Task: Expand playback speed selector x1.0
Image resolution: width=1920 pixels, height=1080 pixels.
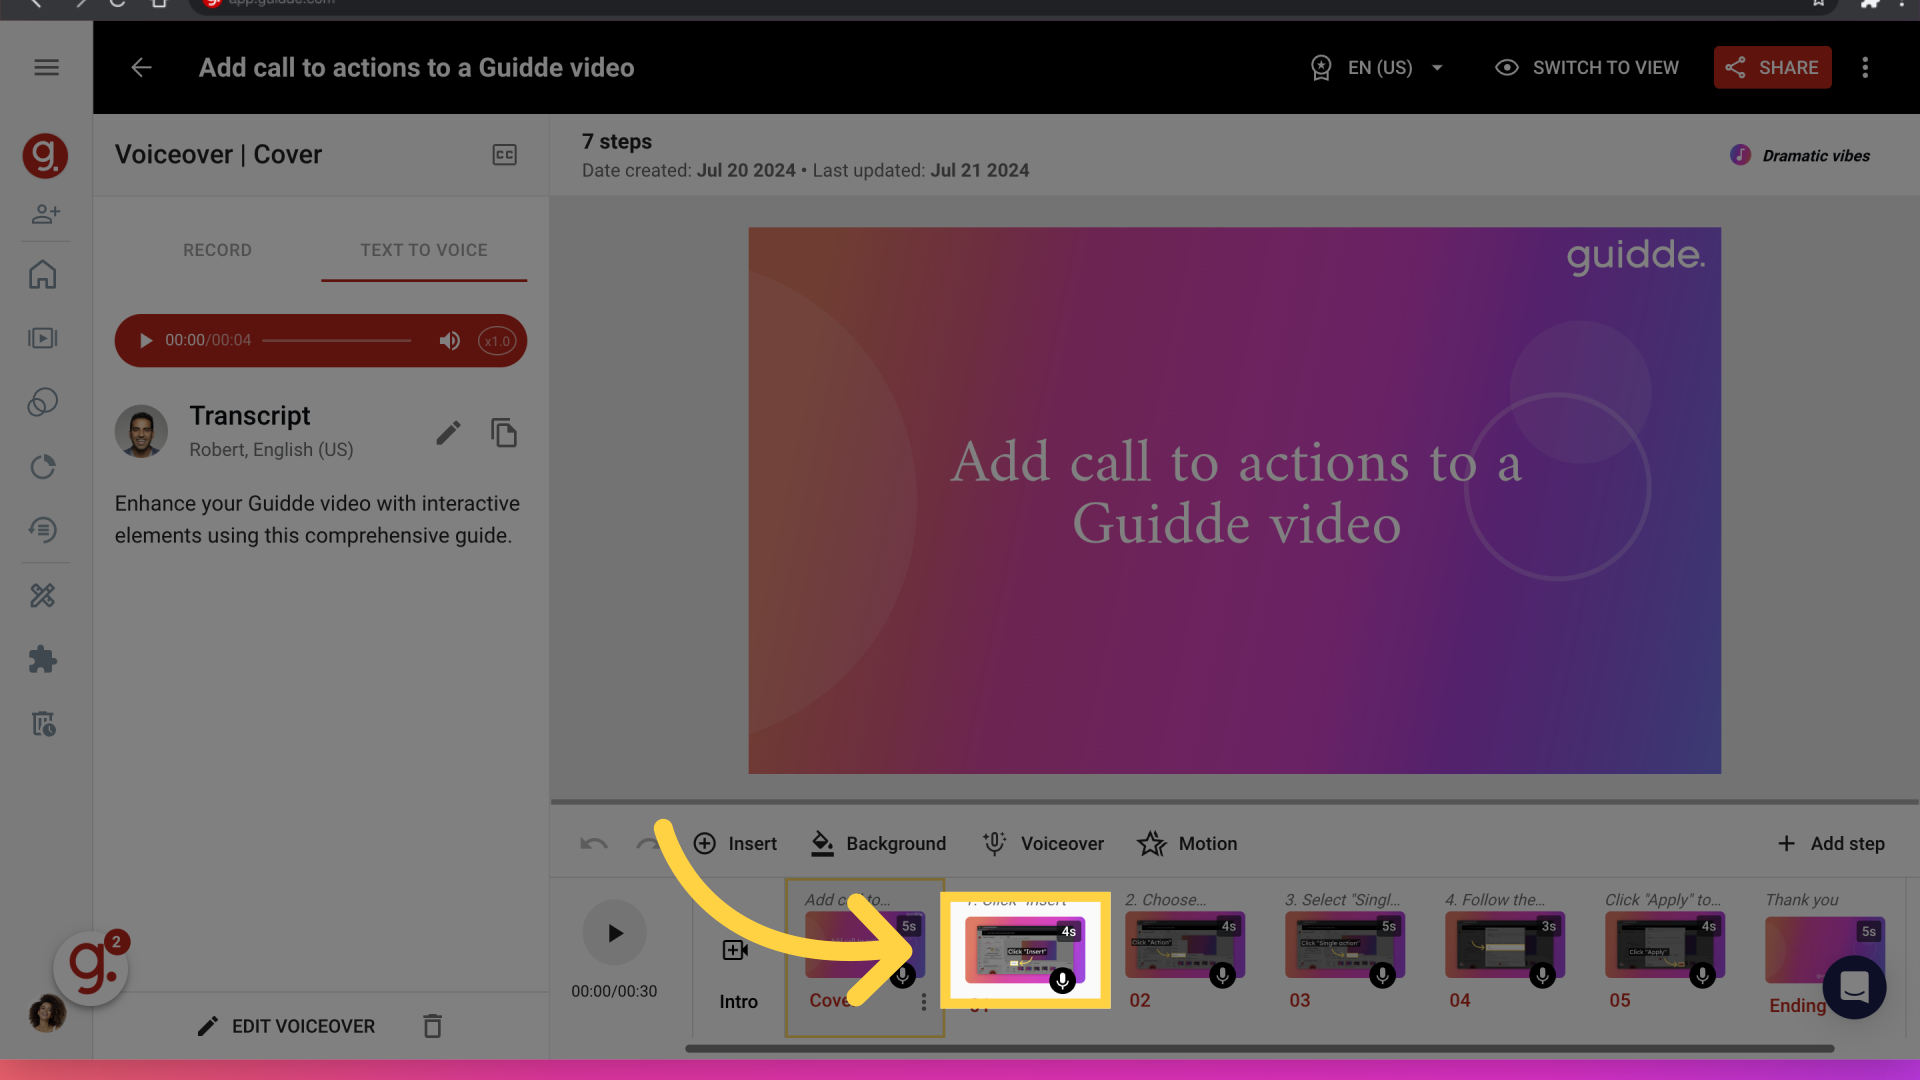Action: (497, 340)
